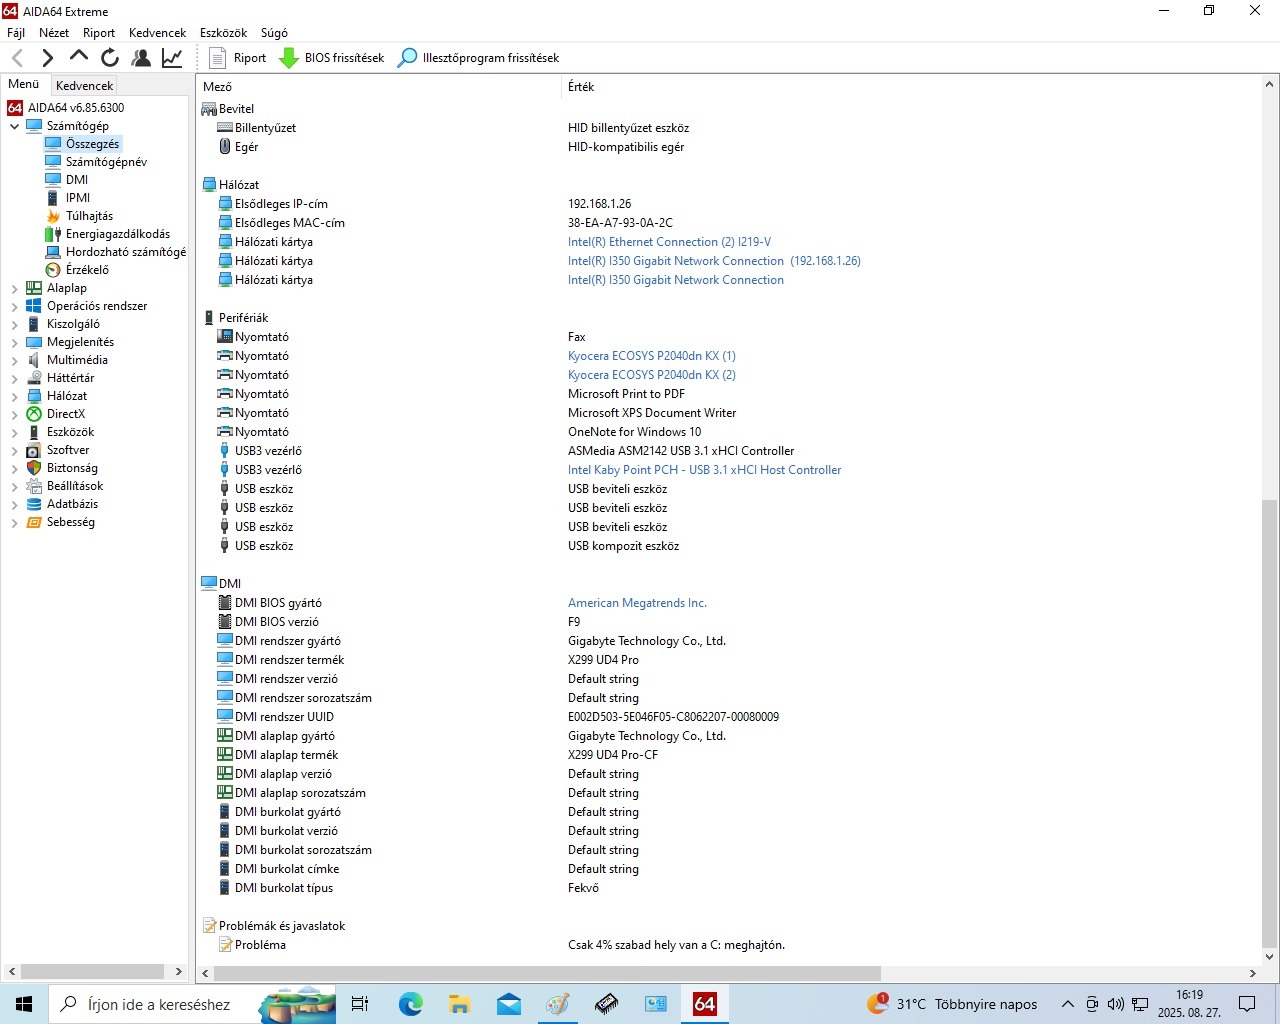Open American Megatrends Inc. link
1280x1024 pixels.
(637, 603)
